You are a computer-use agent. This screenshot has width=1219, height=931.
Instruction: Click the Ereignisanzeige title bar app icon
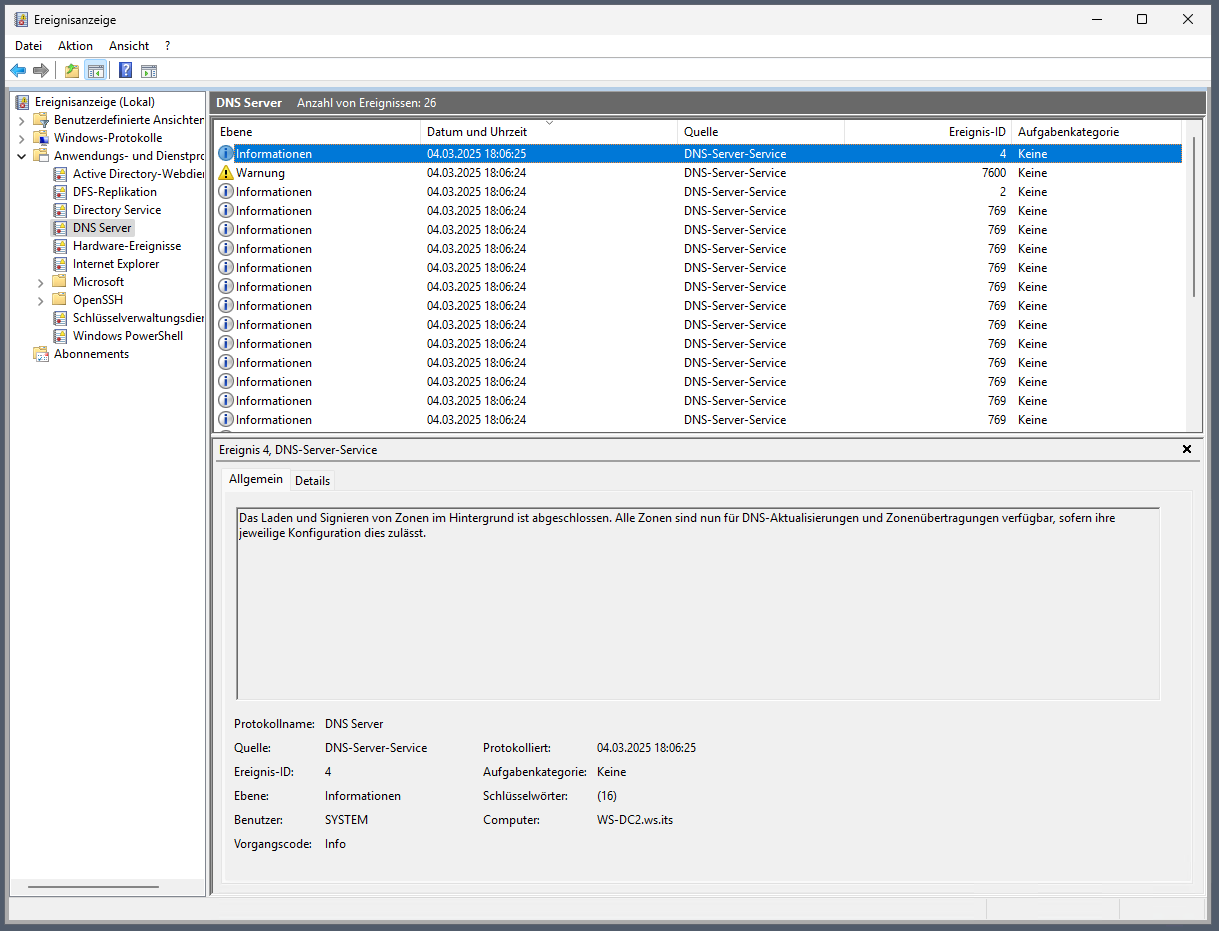pyautogui.click(x=21, y=19)
